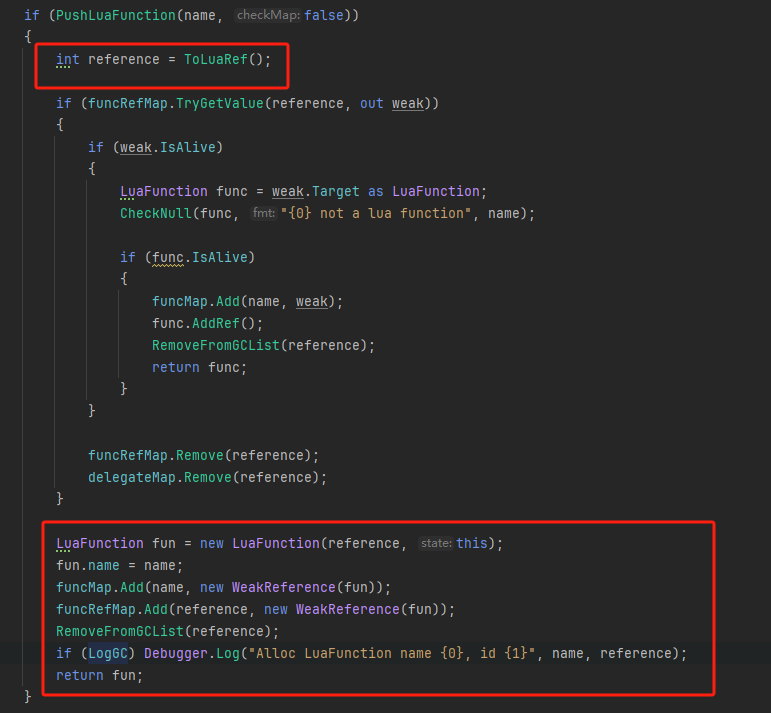Click the return fun statement
This screenshot has height=713, width=771.
click(x=100, y=676)
